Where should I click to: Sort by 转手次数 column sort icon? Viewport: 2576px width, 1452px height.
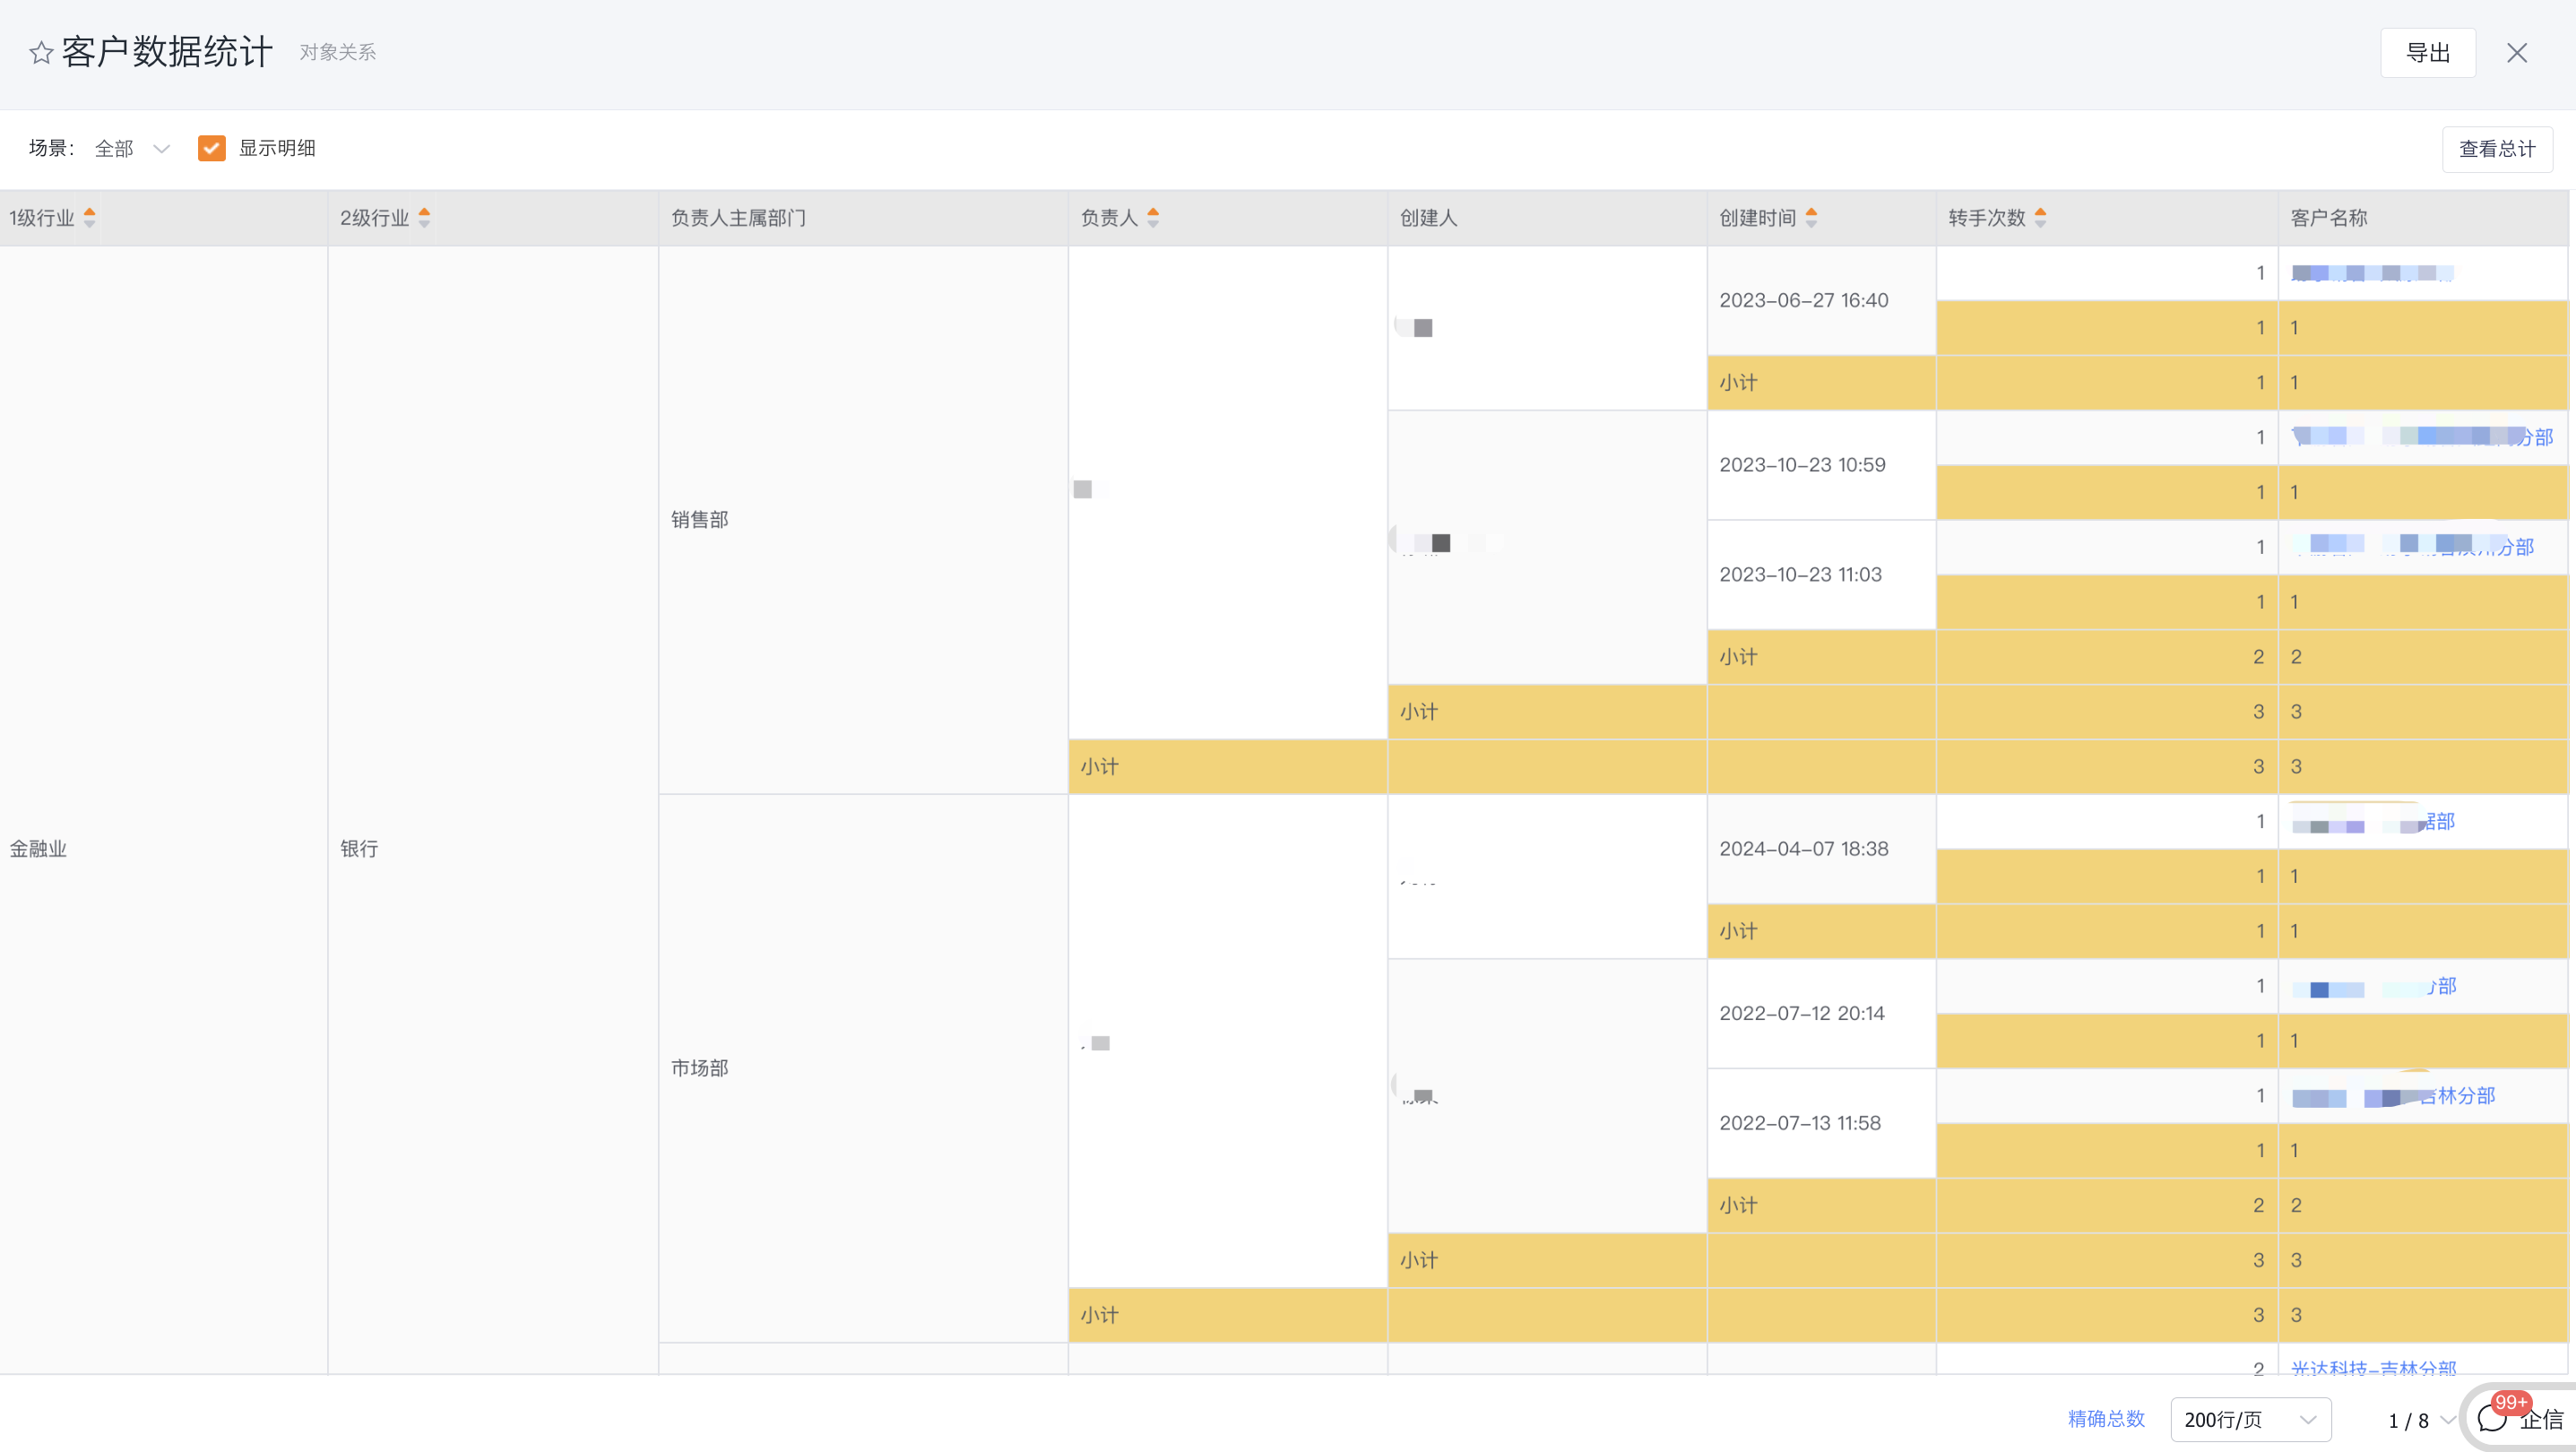[2040, 217]
